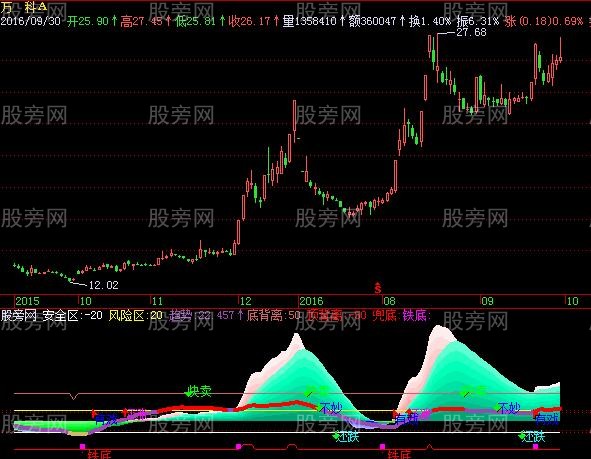Image resolution: width=591 pixels, height=459 pixels.
Task: Click the 还跌 signal below the 2016 decline
Action: pyautogui.click(x=347, y=437)
